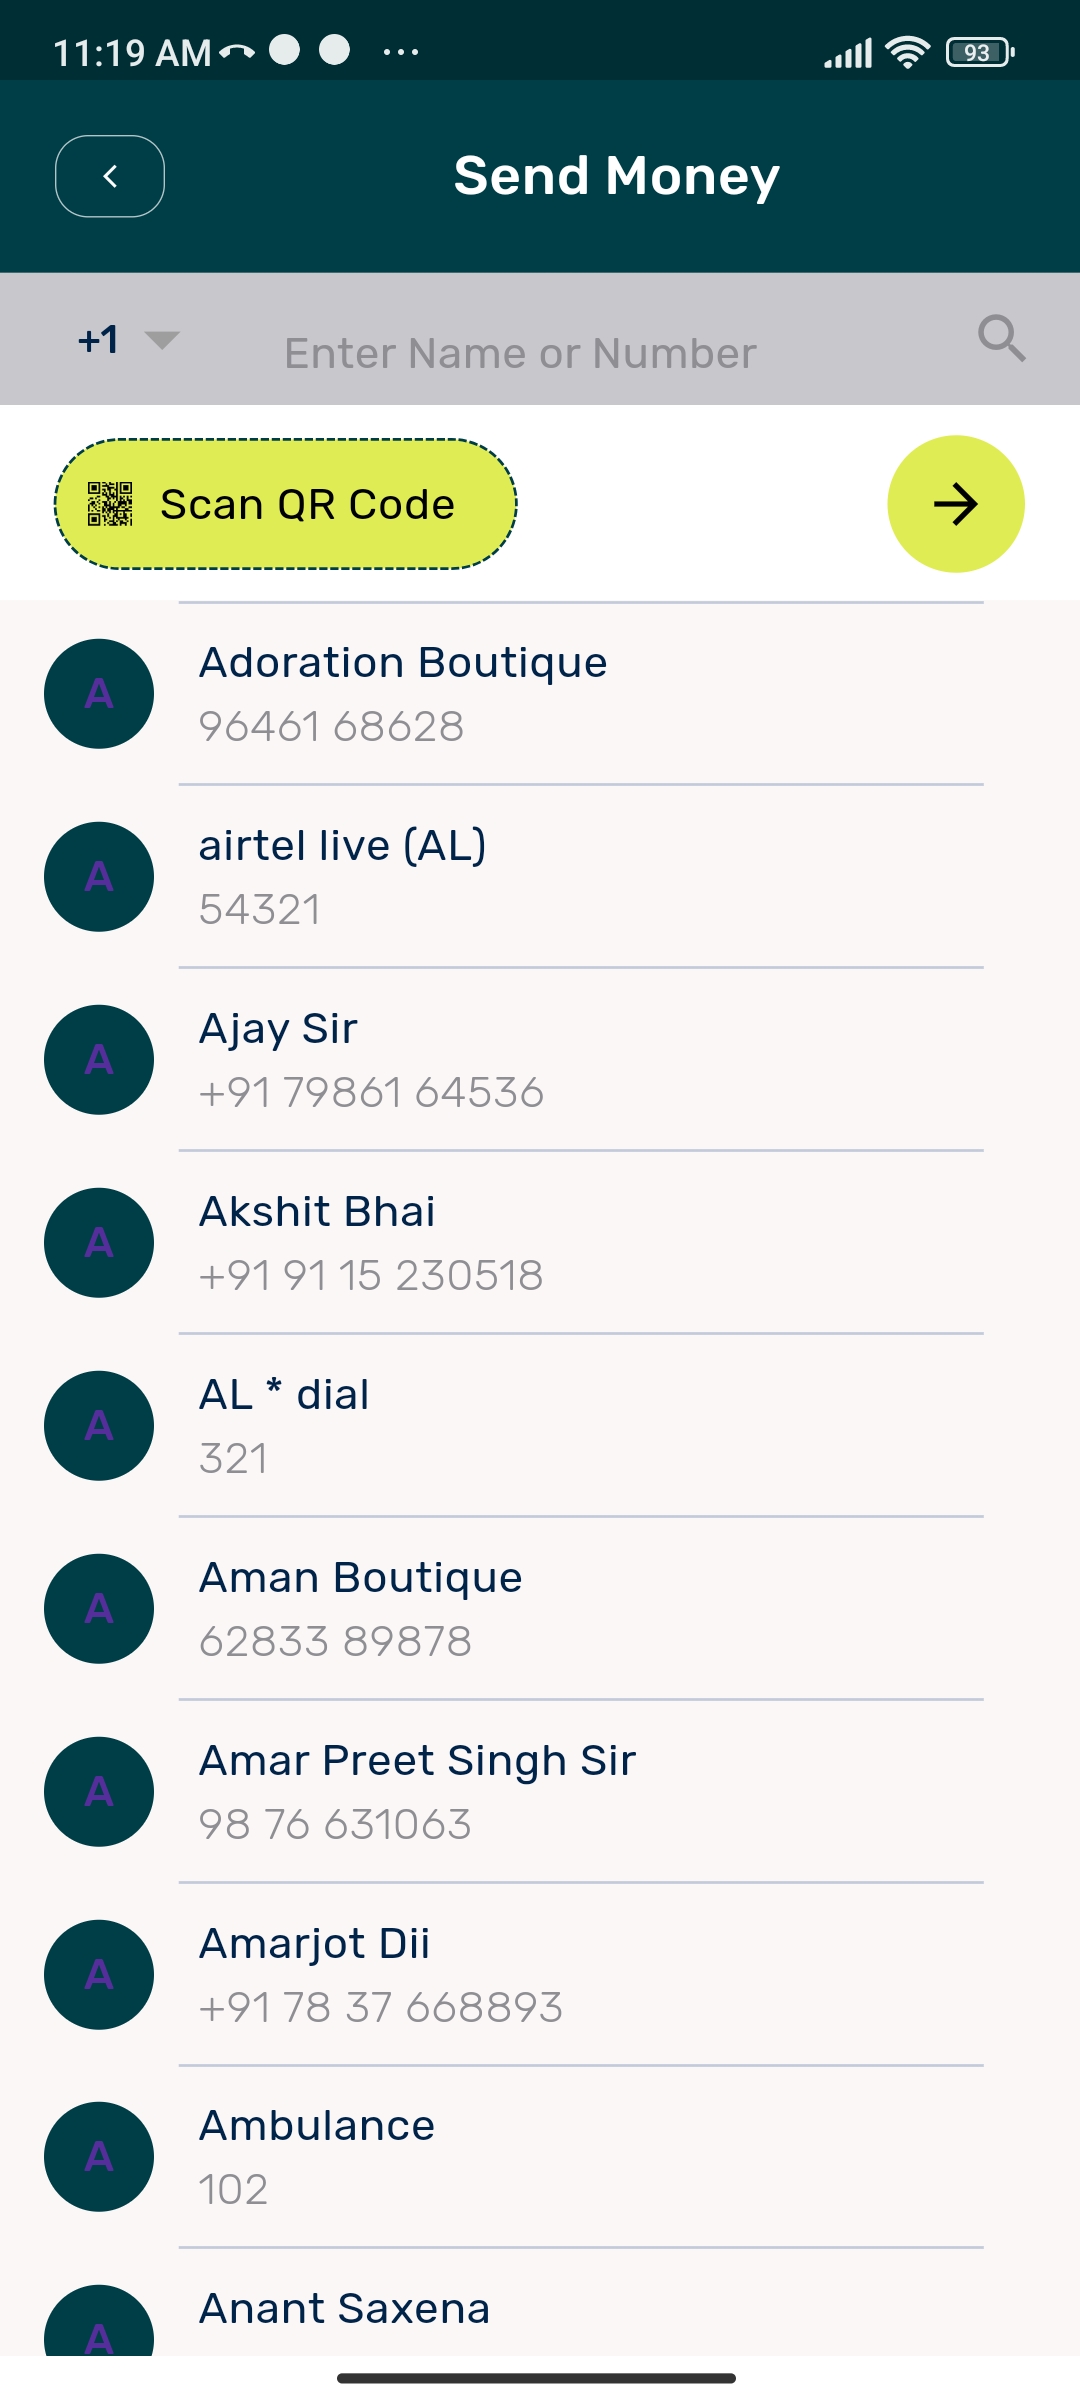Tap the AL * dial avatar
Screen dimensions: 1080x2400
(x=99, y=1426)
